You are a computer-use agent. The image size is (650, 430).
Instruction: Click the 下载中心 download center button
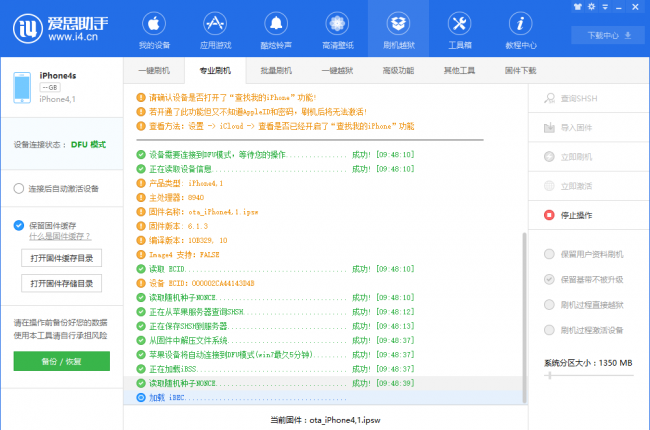[x=608, y=35]
